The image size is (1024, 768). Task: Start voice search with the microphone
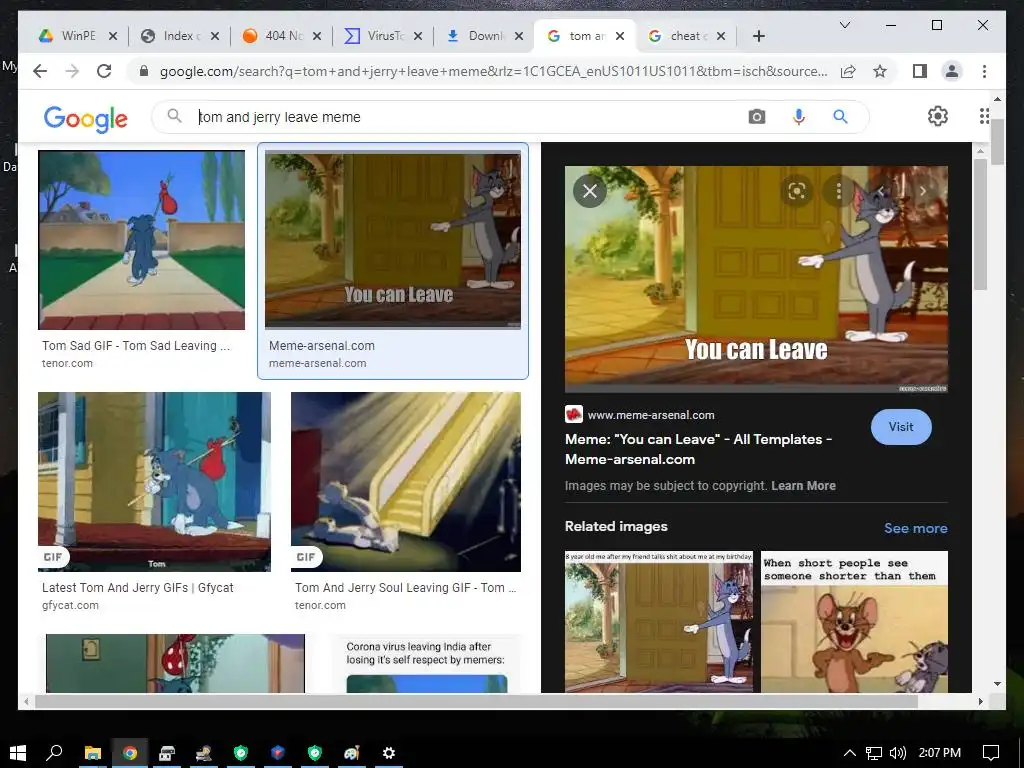pyautogui.click(x=799, y=117)
